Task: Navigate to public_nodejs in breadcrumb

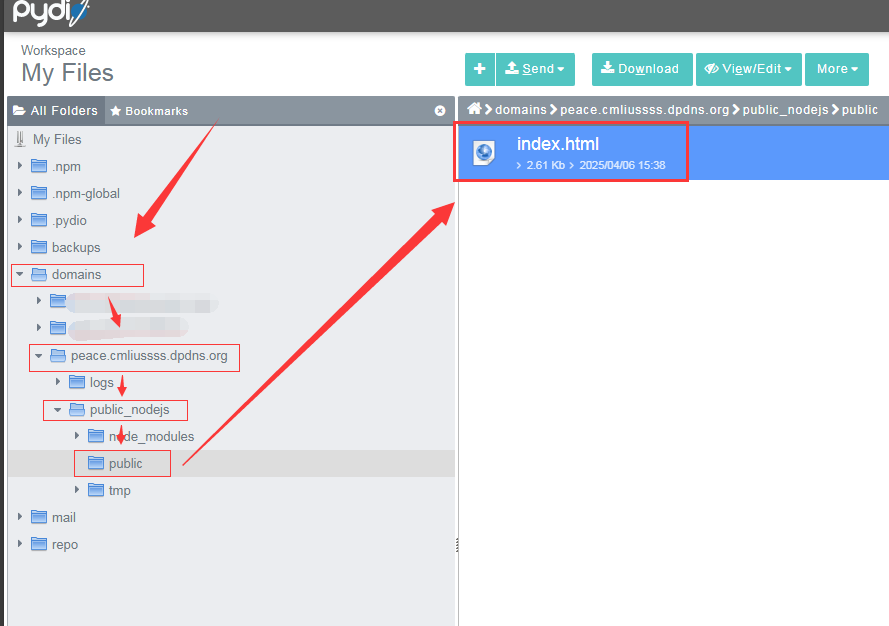Action: [785, 110]
